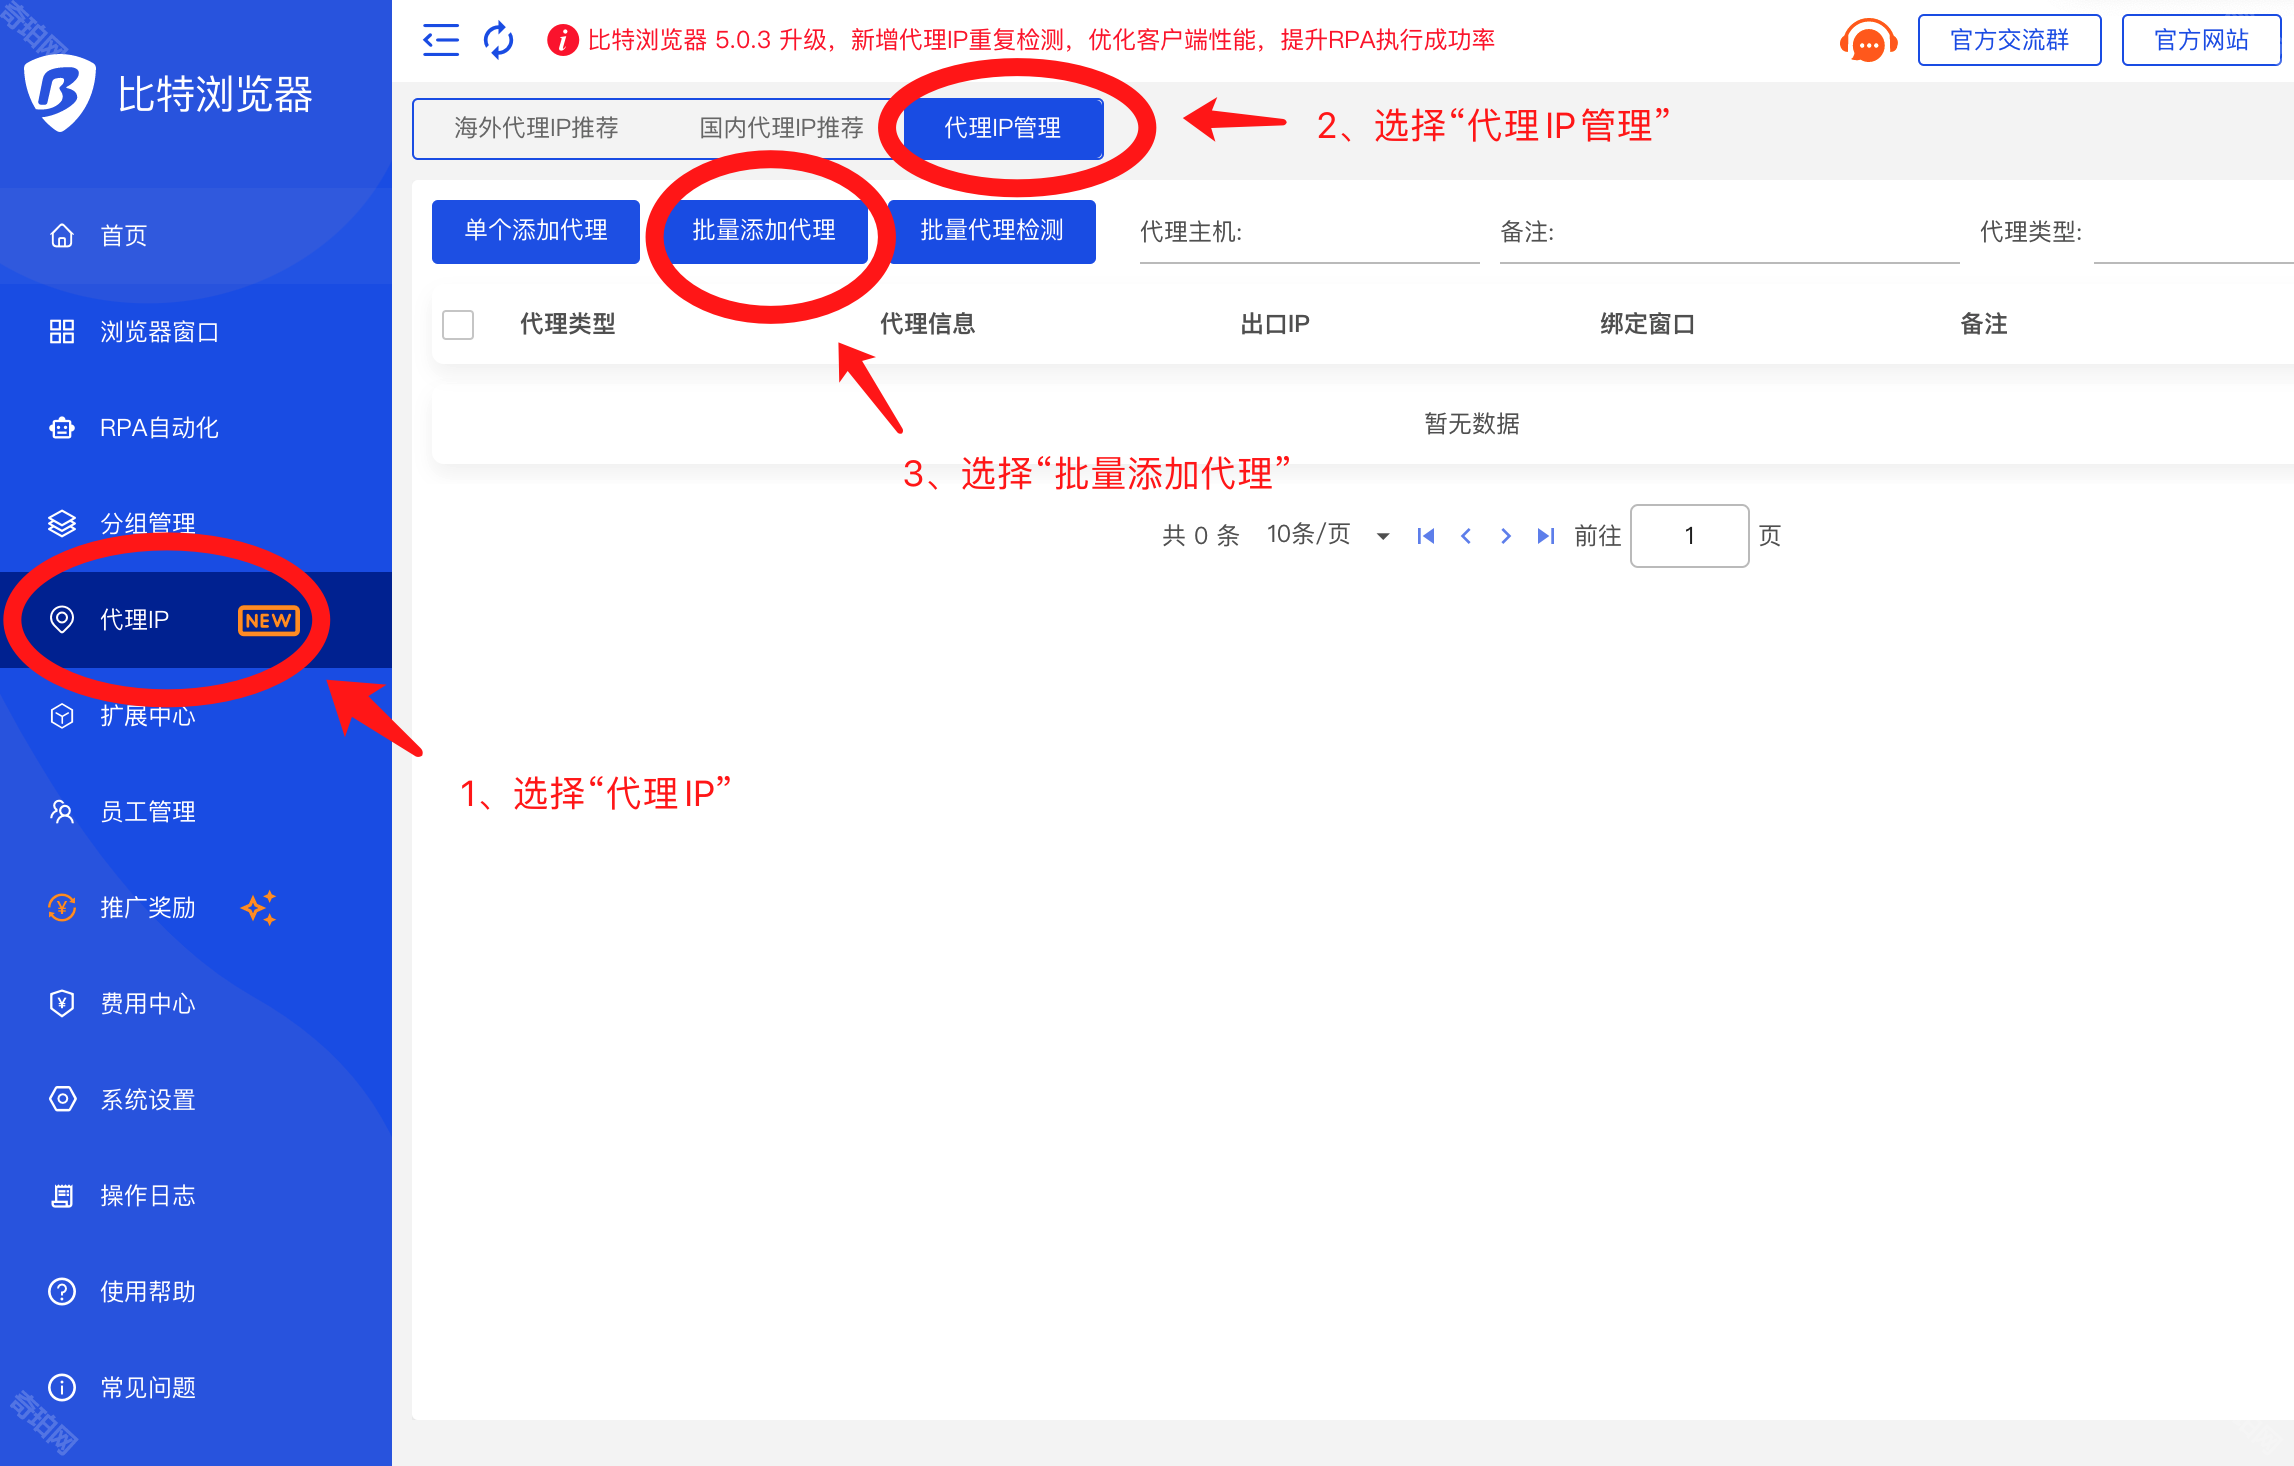This screenshot has height=1466, width=2294.
Task: Click the 批量添加代理 button
Action: pyautogui.click(x=764, y=231)
